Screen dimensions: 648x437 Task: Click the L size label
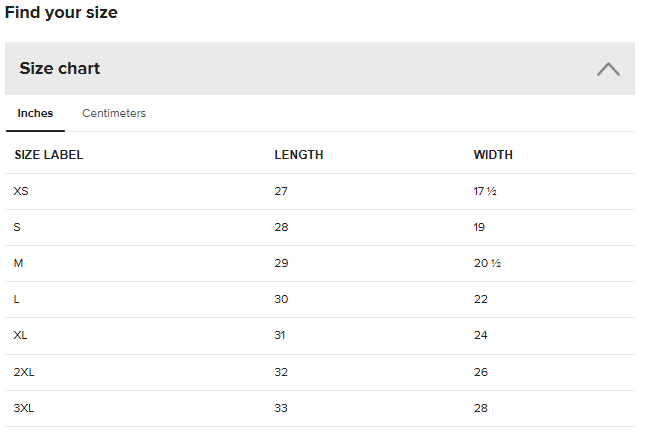tap(17, 299)
